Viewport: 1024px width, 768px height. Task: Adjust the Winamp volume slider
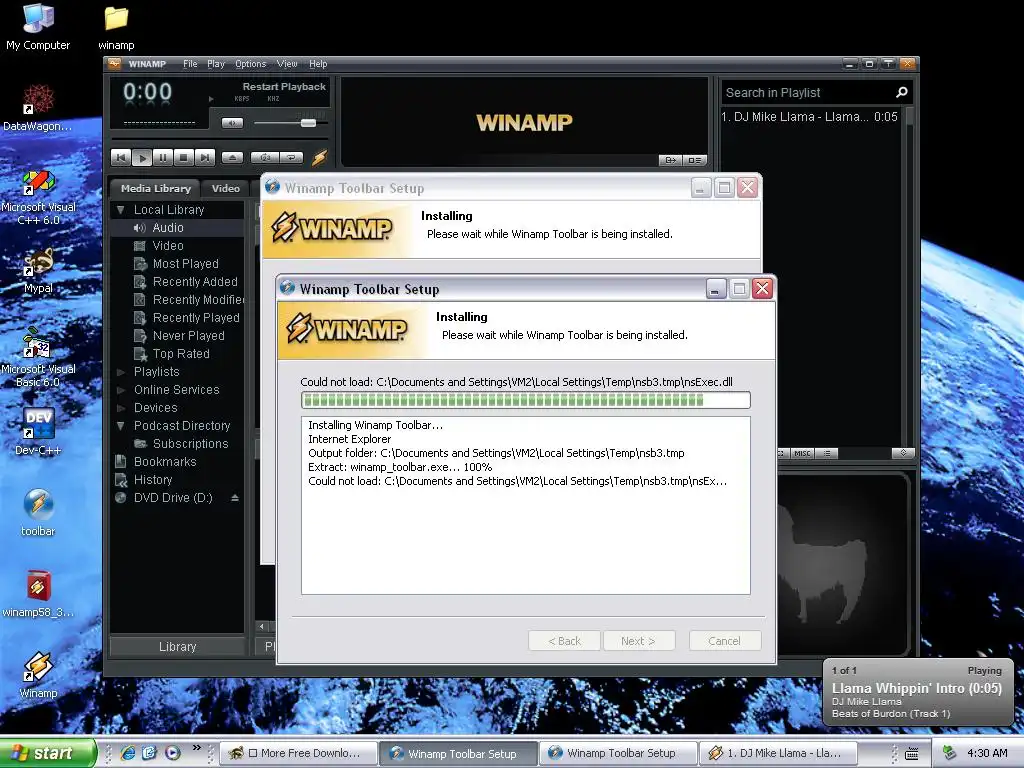coord(308,123)
